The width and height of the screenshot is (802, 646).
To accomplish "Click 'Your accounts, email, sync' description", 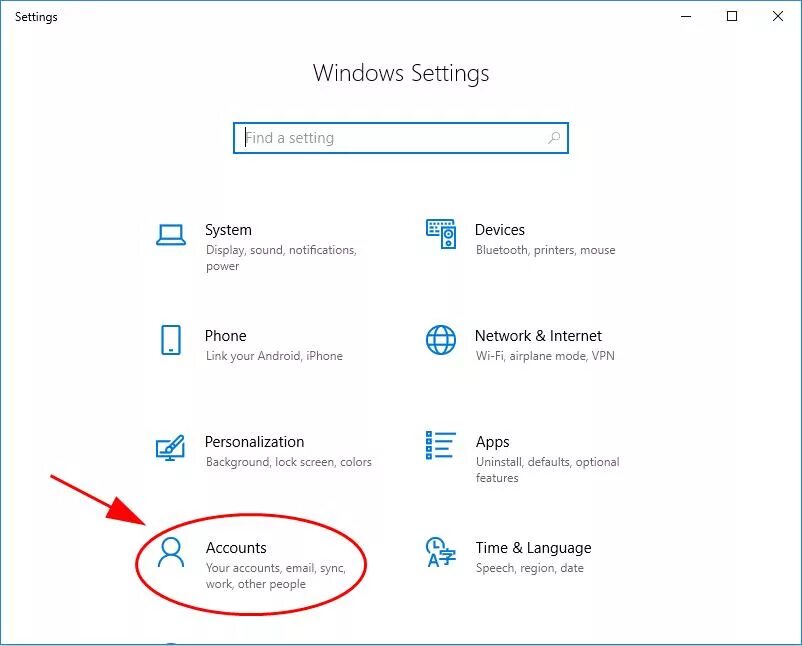I will click(276, 576).
